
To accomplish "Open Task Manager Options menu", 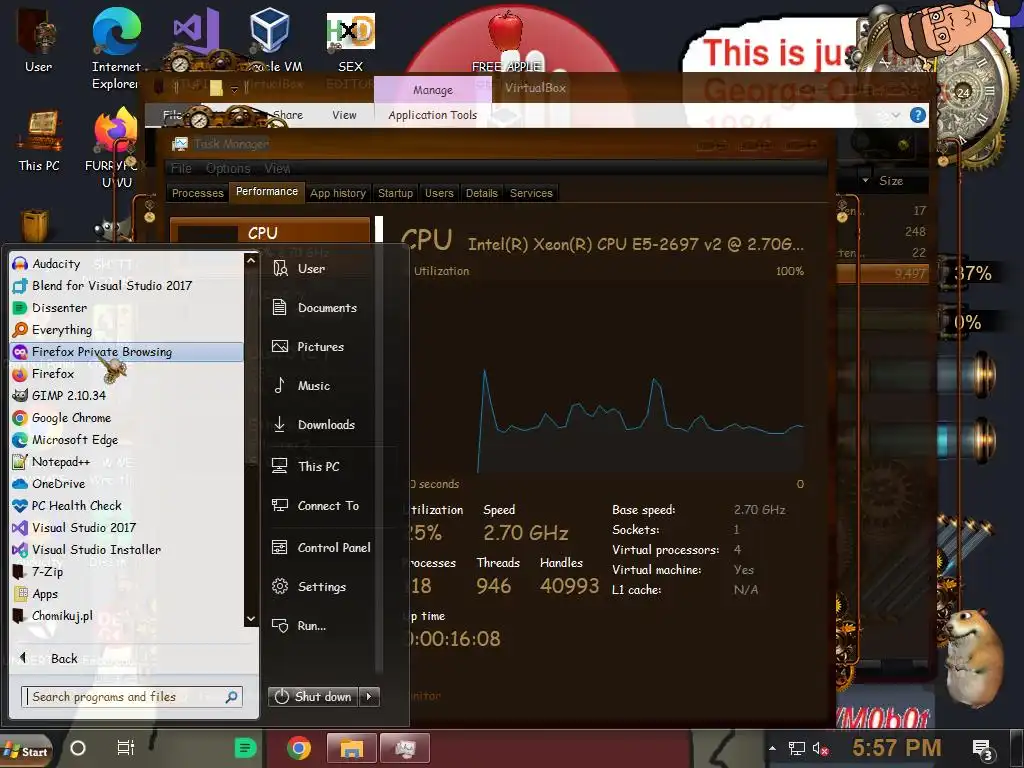I will point(228,168).
